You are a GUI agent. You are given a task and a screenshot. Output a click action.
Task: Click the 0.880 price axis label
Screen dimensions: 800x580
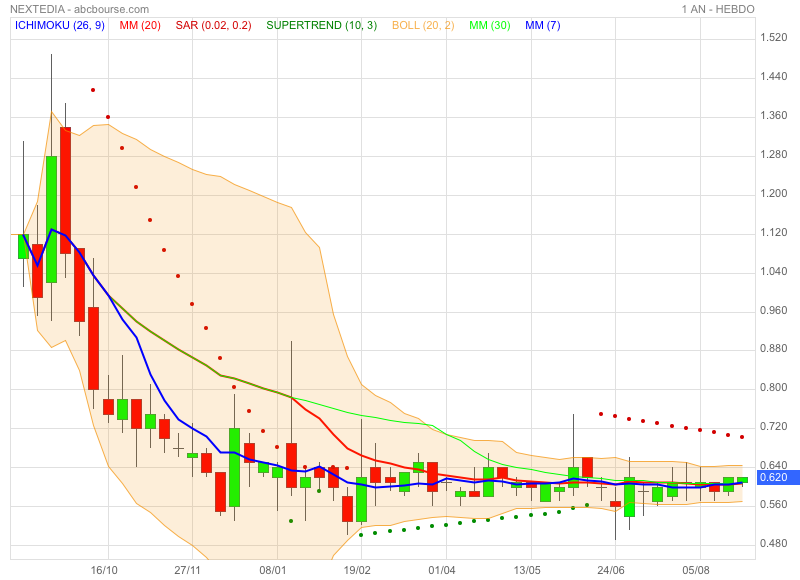pyautogui.click(x=773, y=348)
